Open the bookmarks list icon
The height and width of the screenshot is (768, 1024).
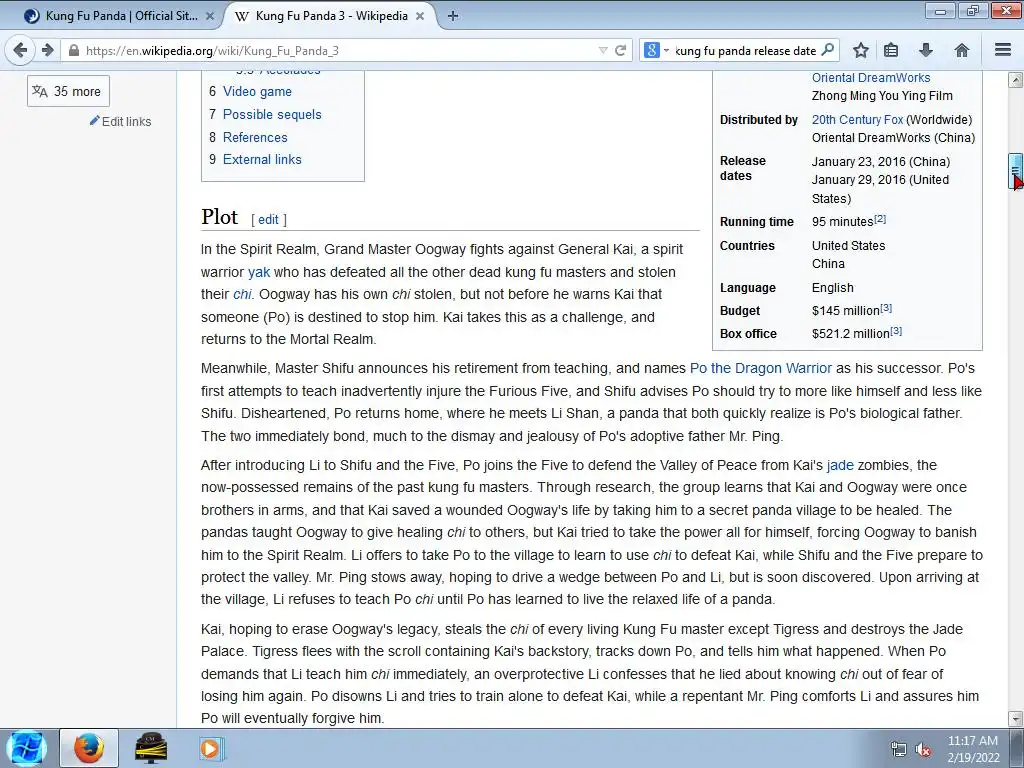pos(891,50)
